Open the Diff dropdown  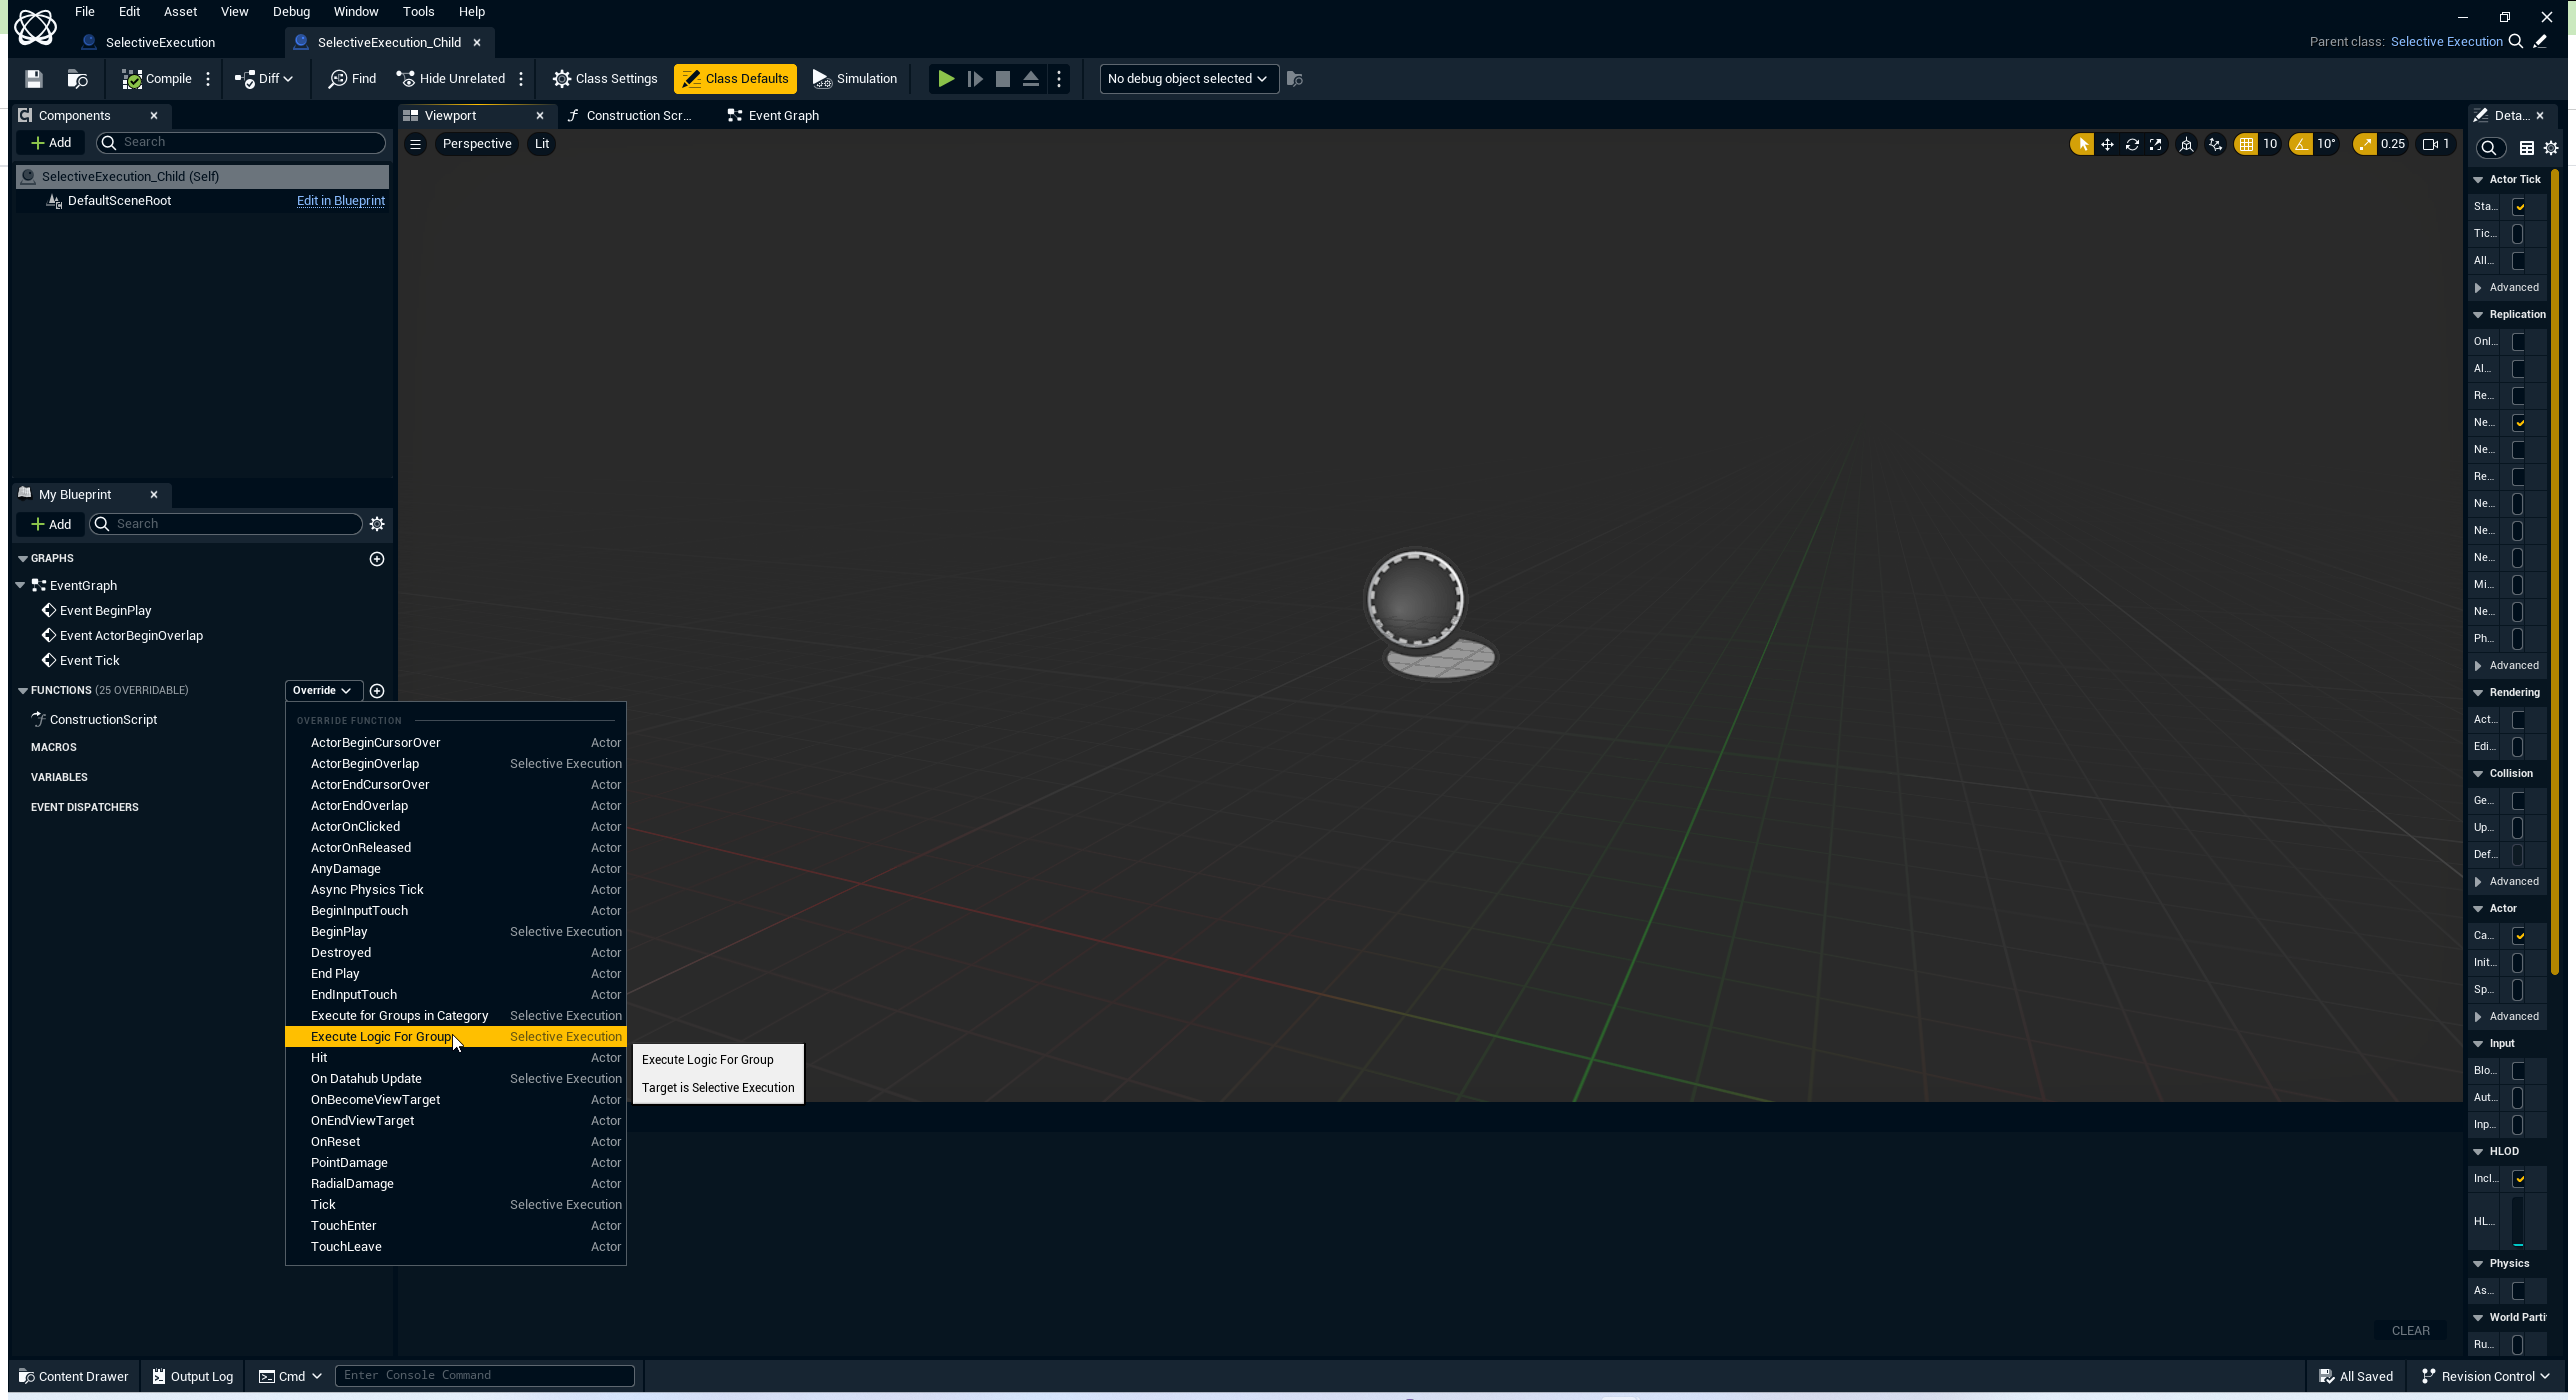(265, 79)
